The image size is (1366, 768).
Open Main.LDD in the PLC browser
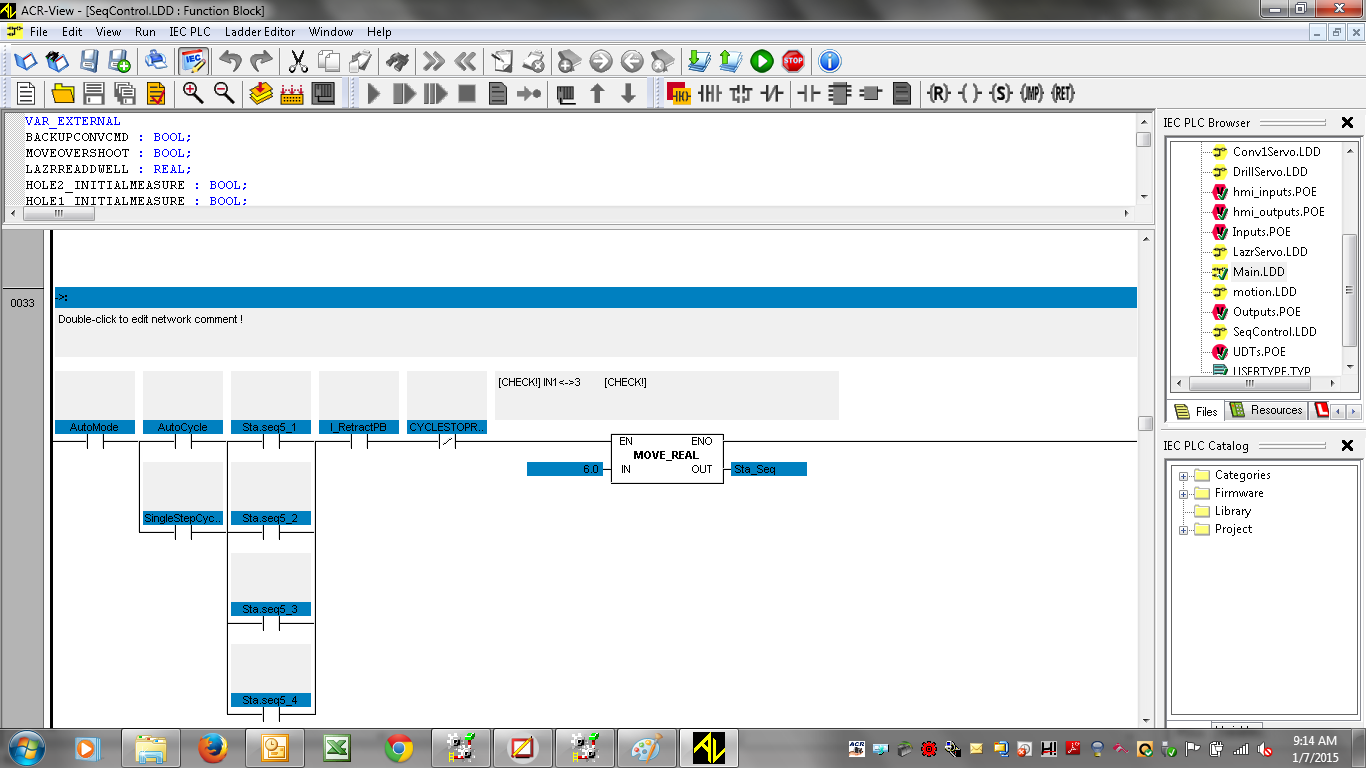pos(1258,272)
